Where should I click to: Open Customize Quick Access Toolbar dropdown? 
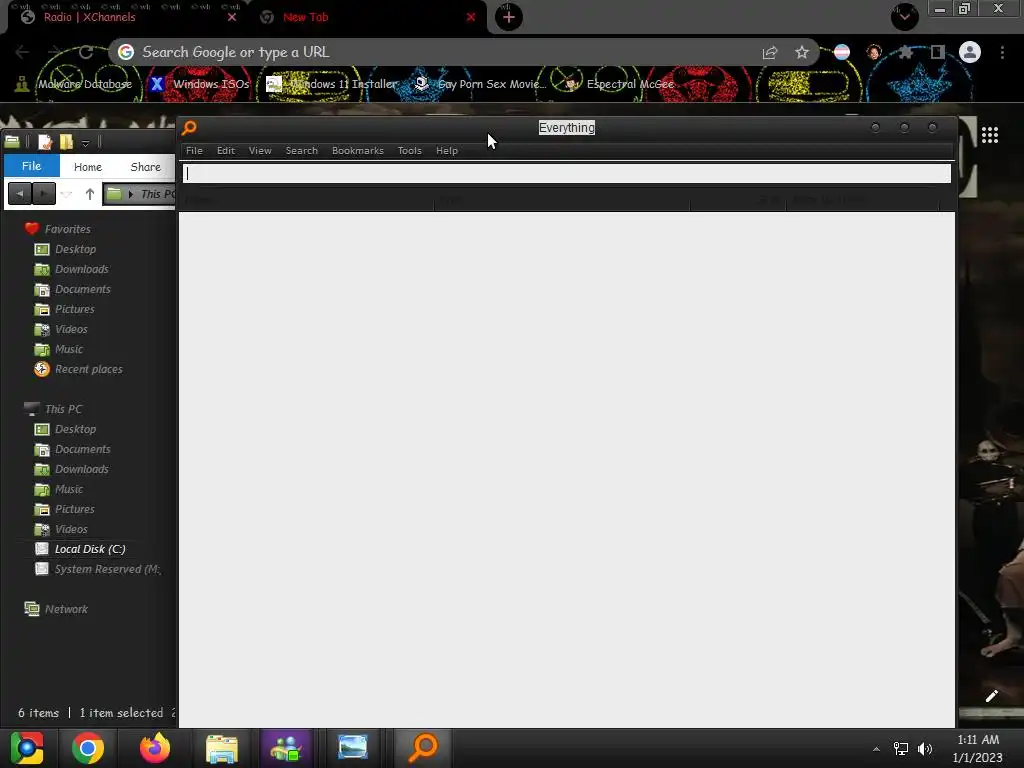[x=85, y=143]
